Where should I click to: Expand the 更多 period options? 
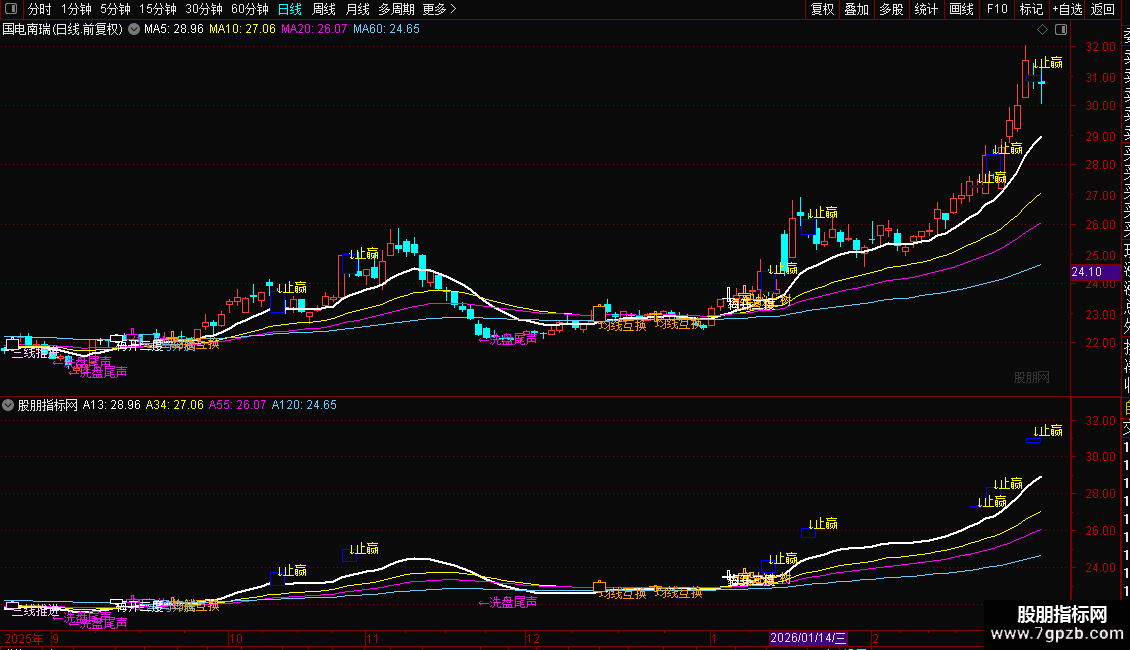[x=439, y=9]
